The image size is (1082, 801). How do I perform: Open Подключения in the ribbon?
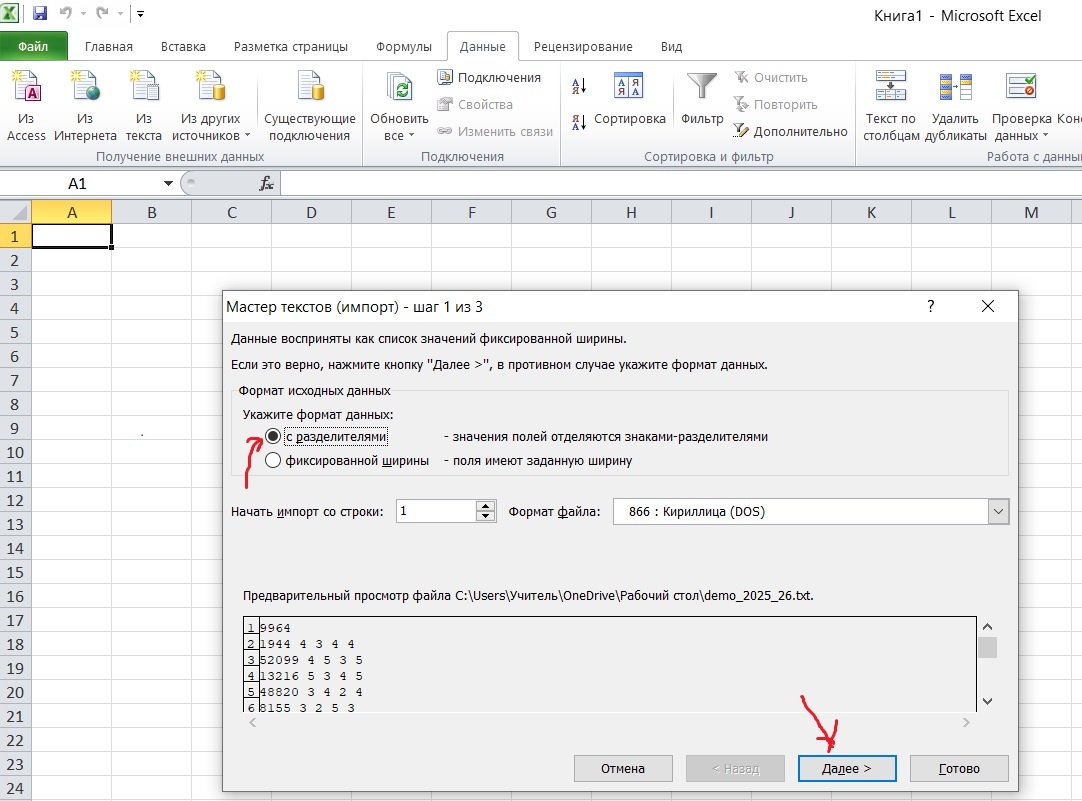489,77
